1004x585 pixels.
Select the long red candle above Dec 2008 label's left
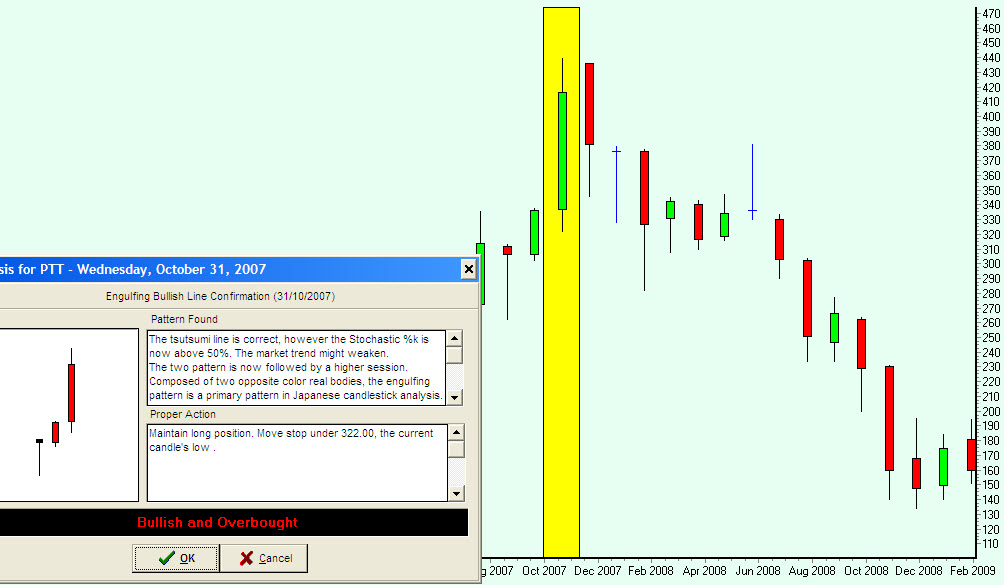889,419
